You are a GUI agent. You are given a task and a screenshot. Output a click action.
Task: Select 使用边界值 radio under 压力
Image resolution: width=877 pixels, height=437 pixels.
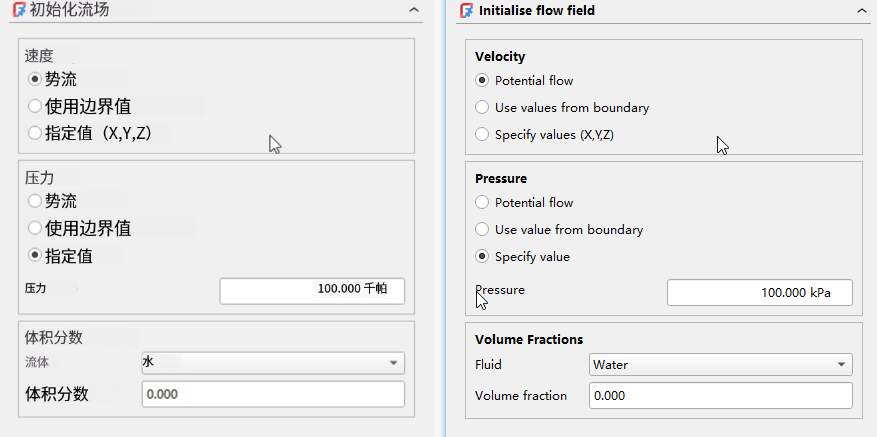tap(35, 228)
